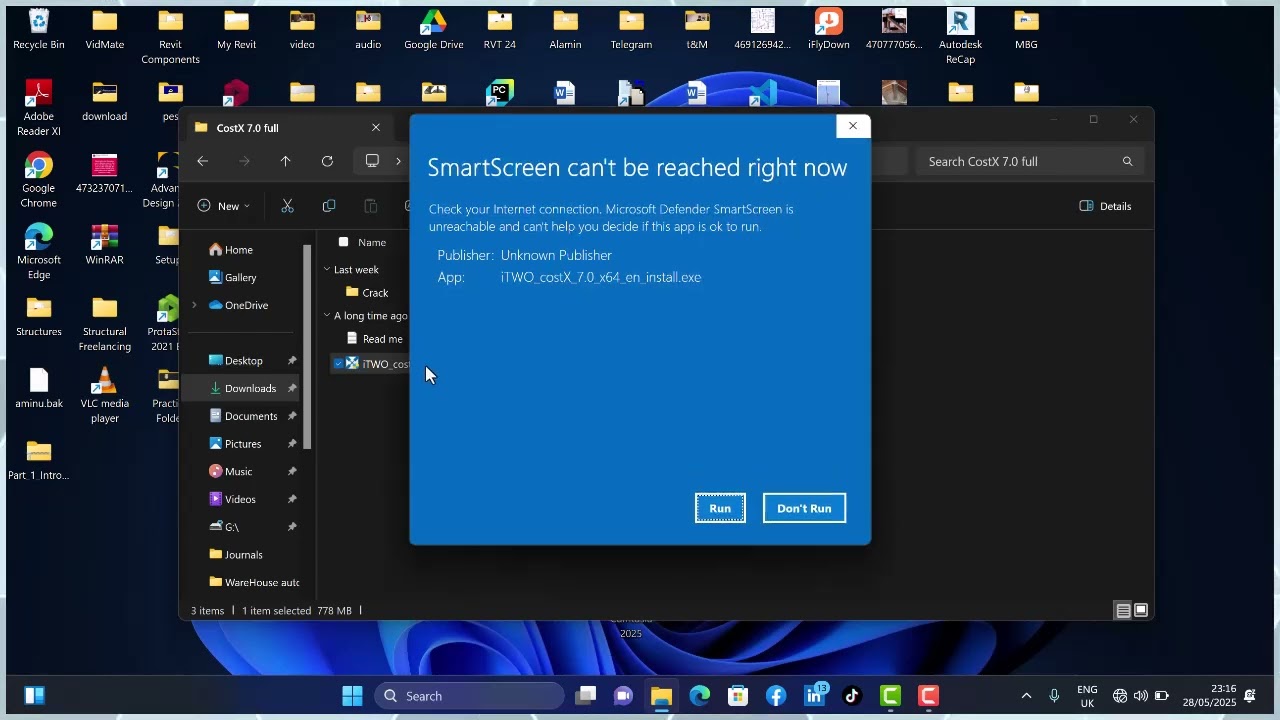Show hidden system tray icons

(1026, 696)
